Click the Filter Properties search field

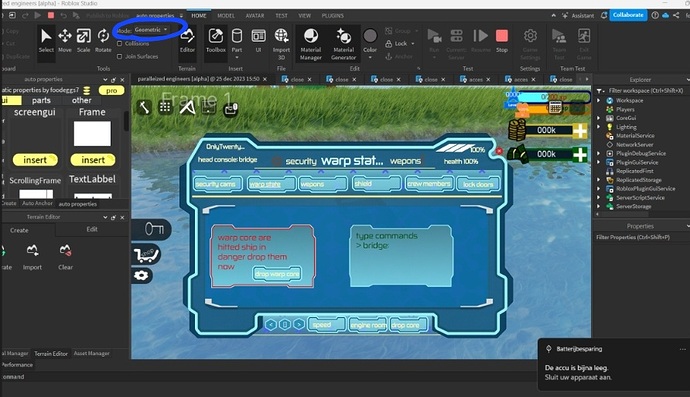[x=641, y=237]
